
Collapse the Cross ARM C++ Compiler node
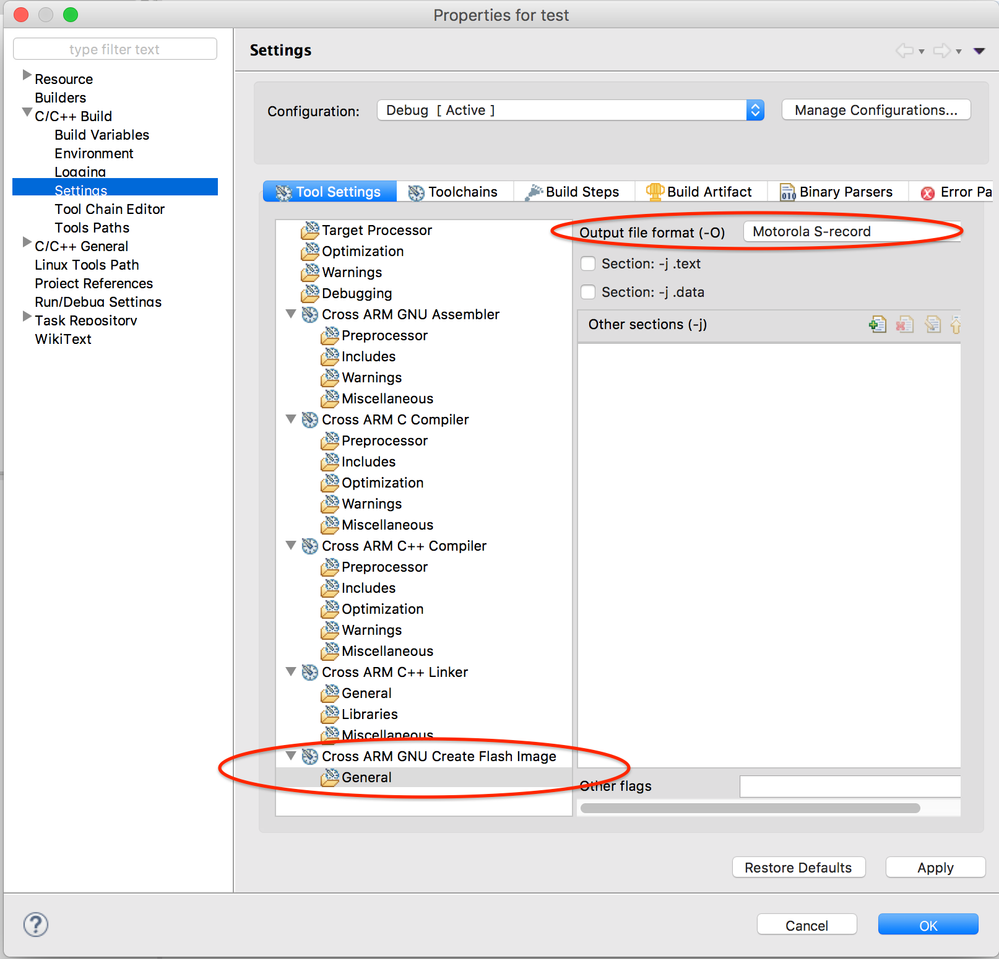[291, 545]
